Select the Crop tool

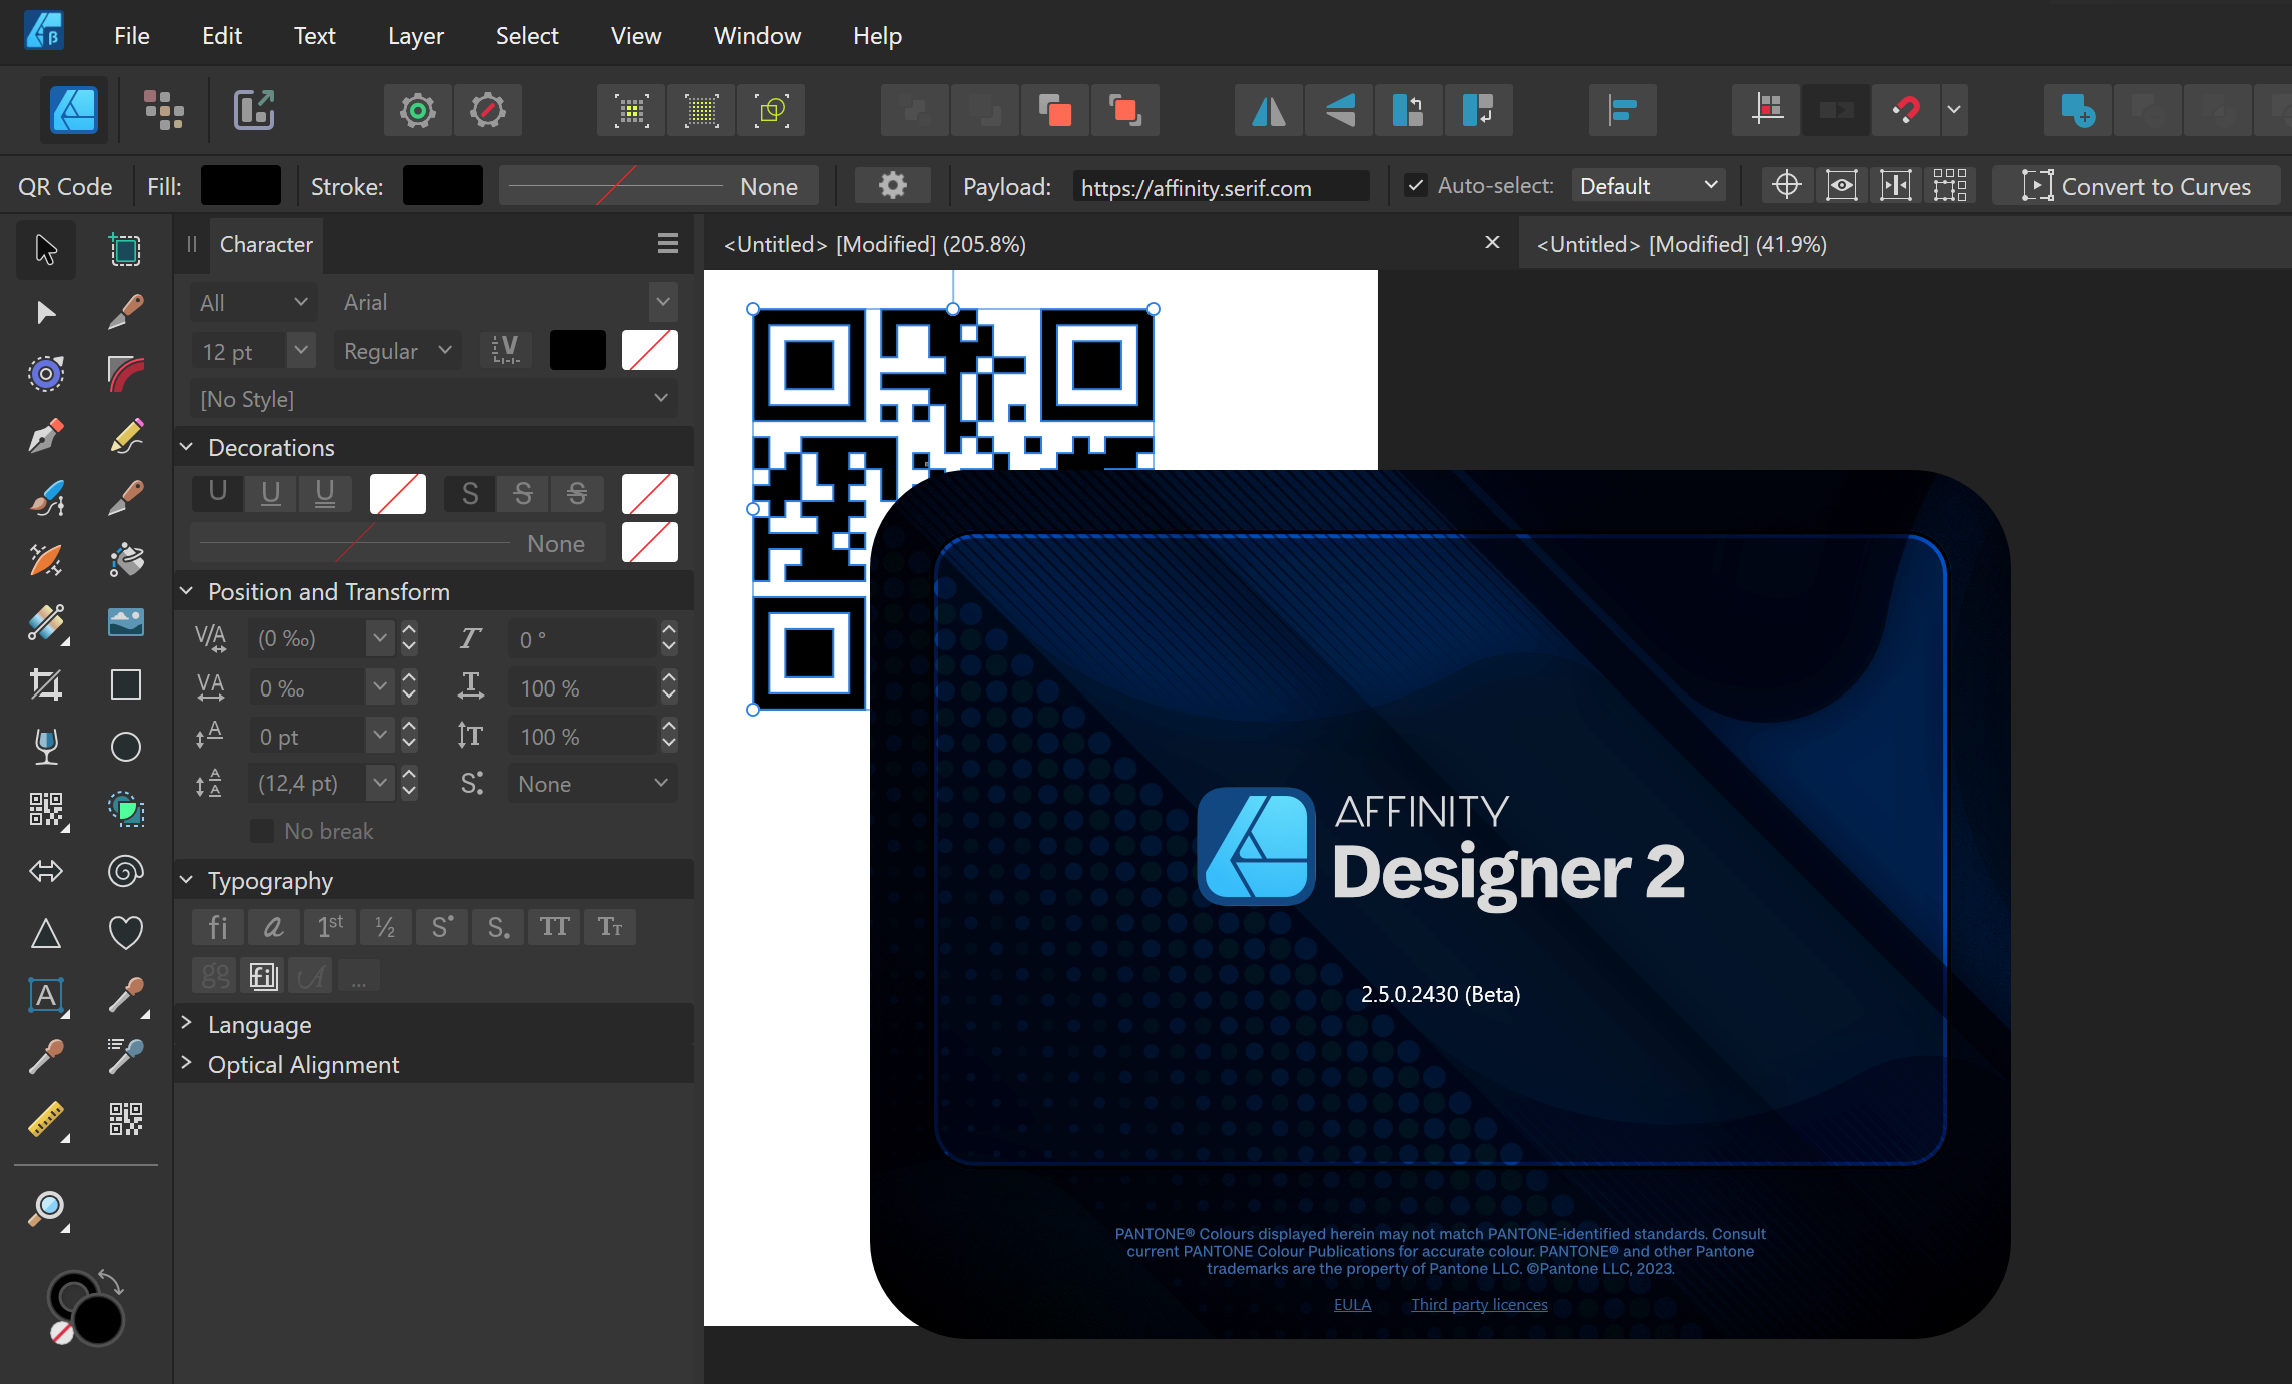click(46, 685)
